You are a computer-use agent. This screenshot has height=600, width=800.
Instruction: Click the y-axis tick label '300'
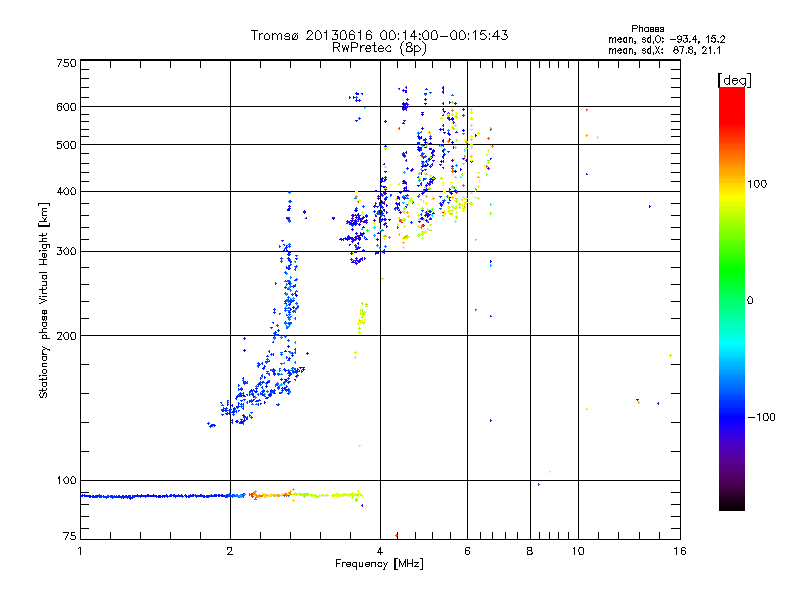66,251
